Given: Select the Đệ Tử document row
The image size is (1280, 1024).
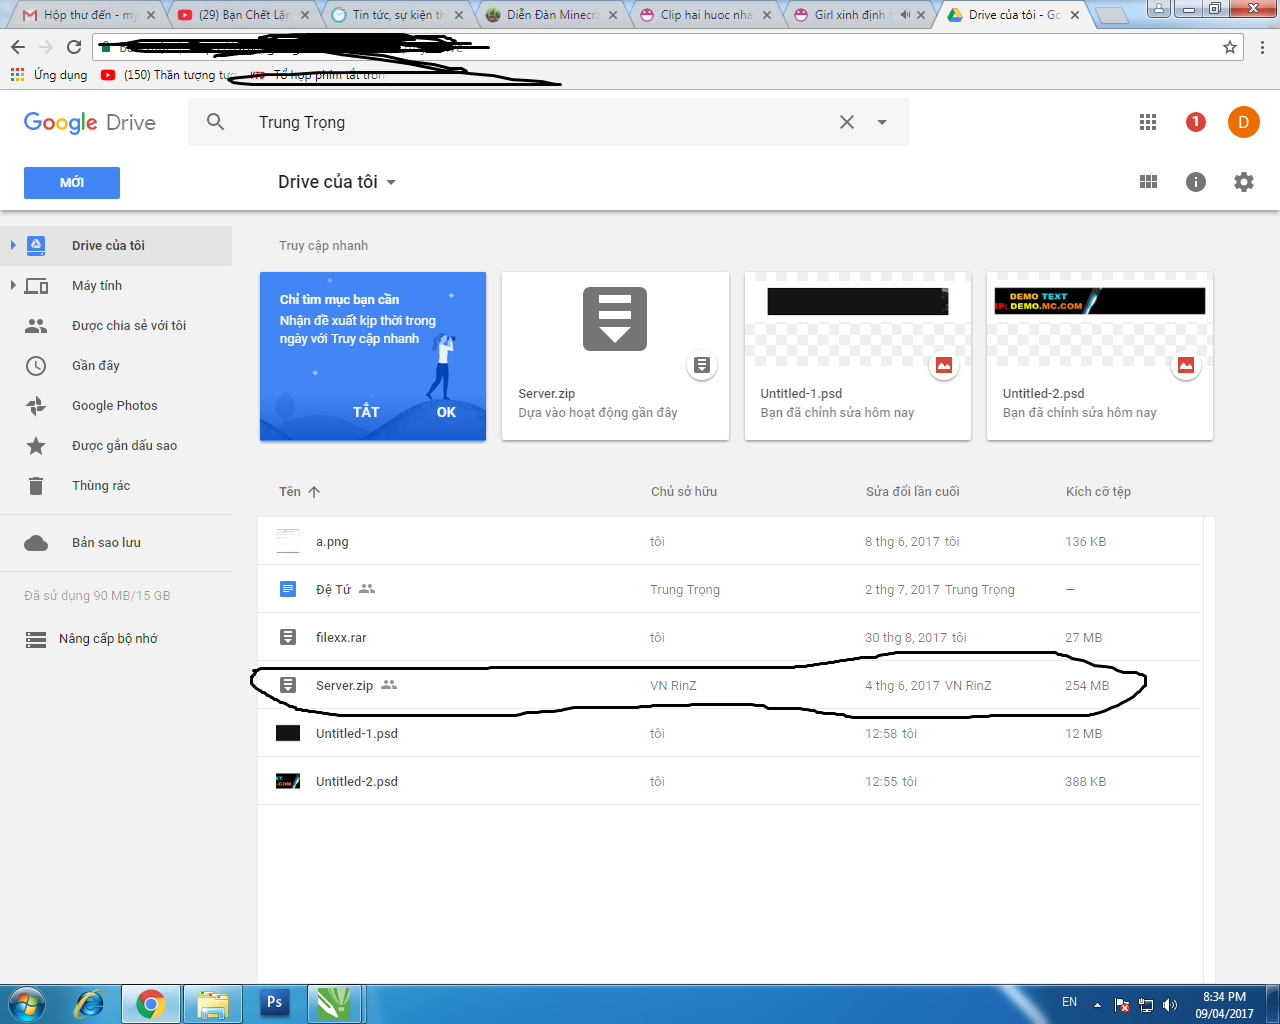Looking at the screenshot, I should 729,589.
